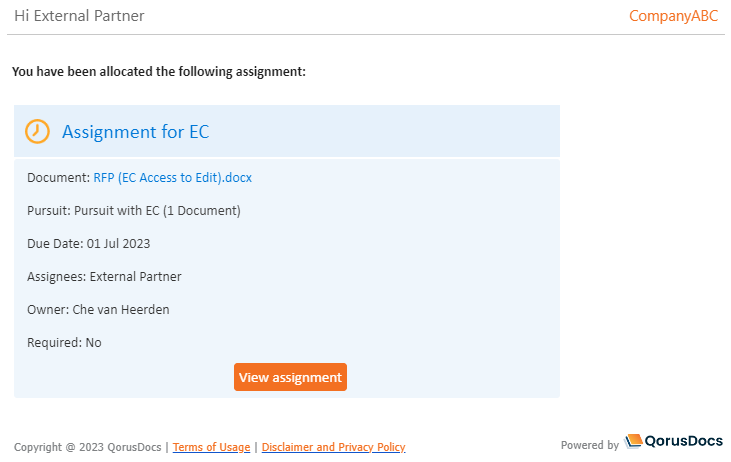
Task: Select the Pursuit with EC line
Action: tap(134, 211)
